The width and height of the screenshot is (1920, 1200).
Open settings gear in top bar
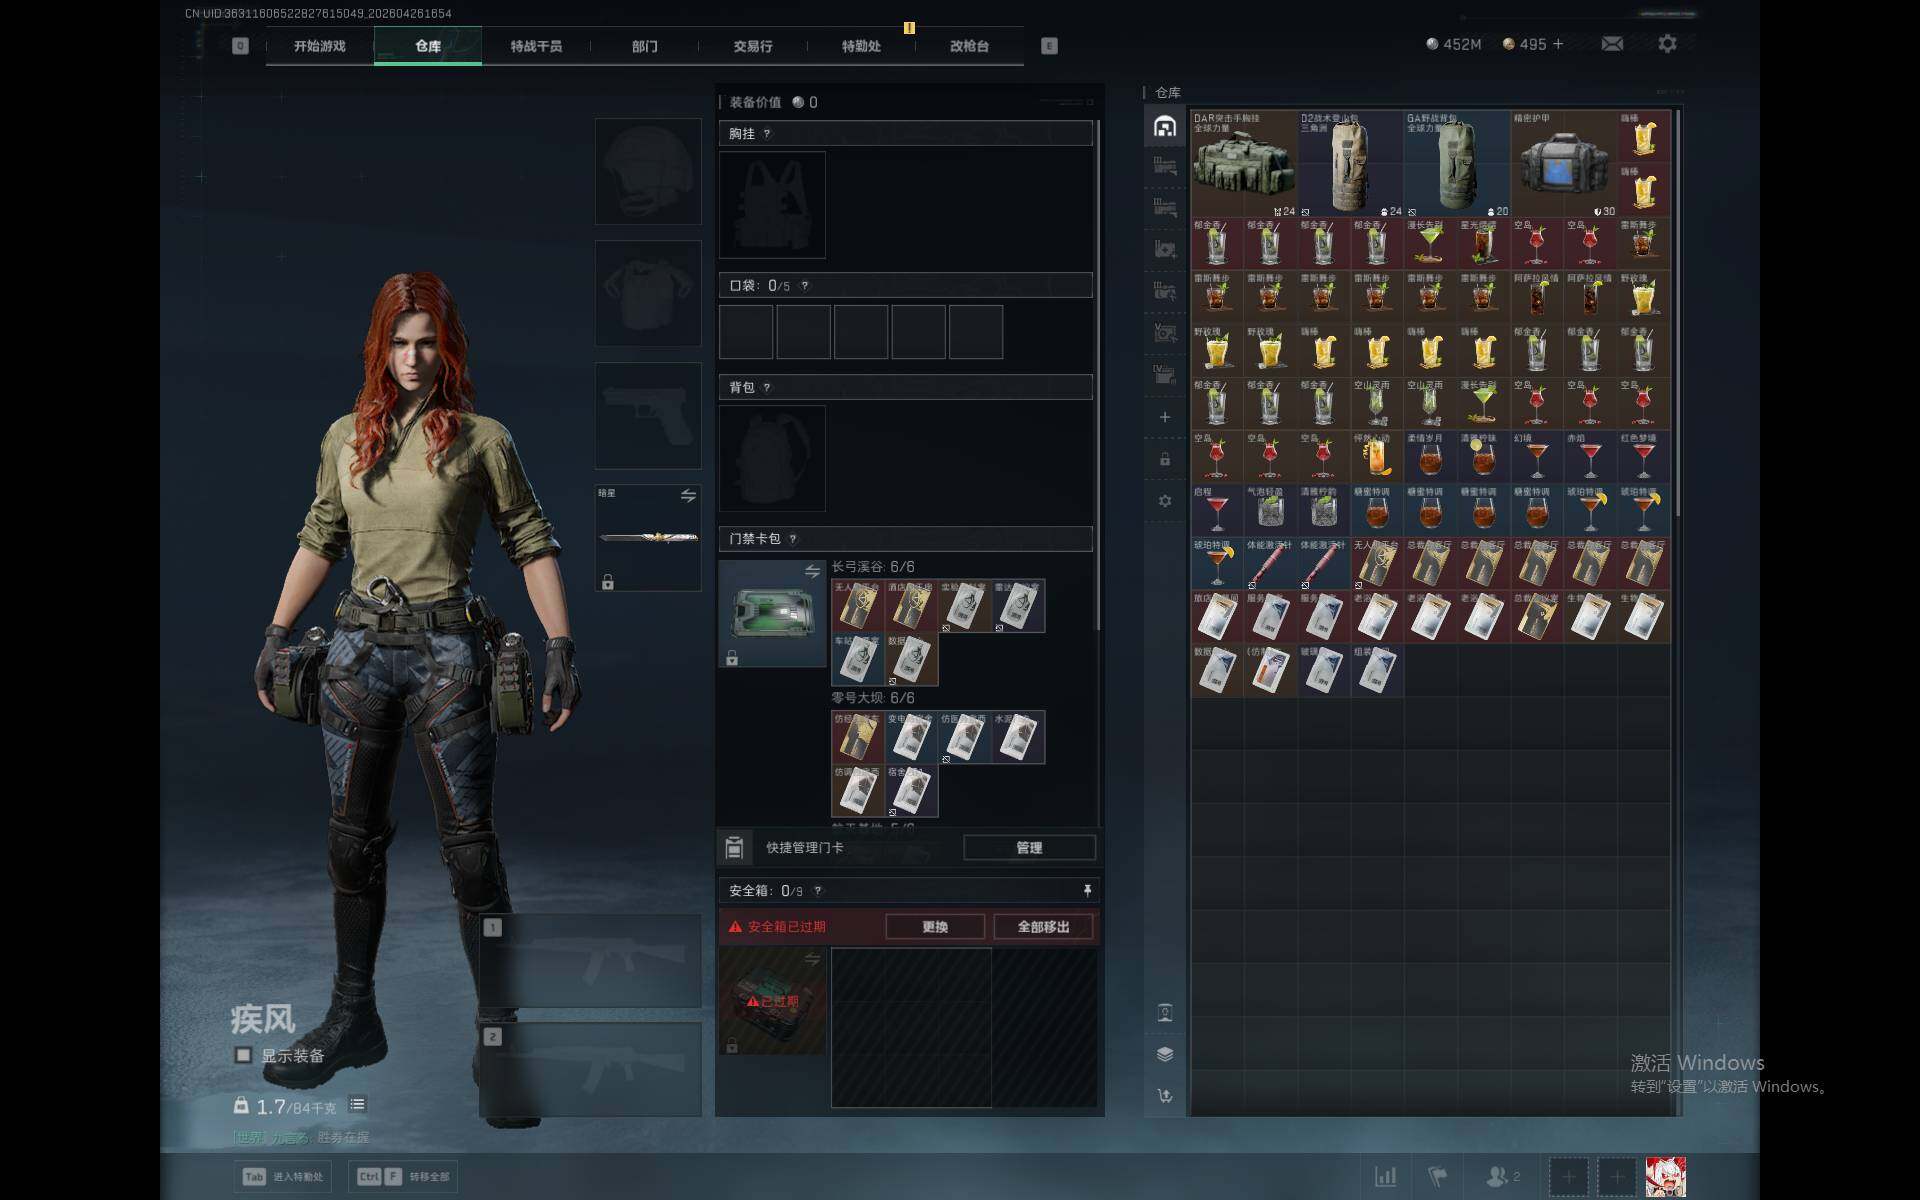(1667, 44)
